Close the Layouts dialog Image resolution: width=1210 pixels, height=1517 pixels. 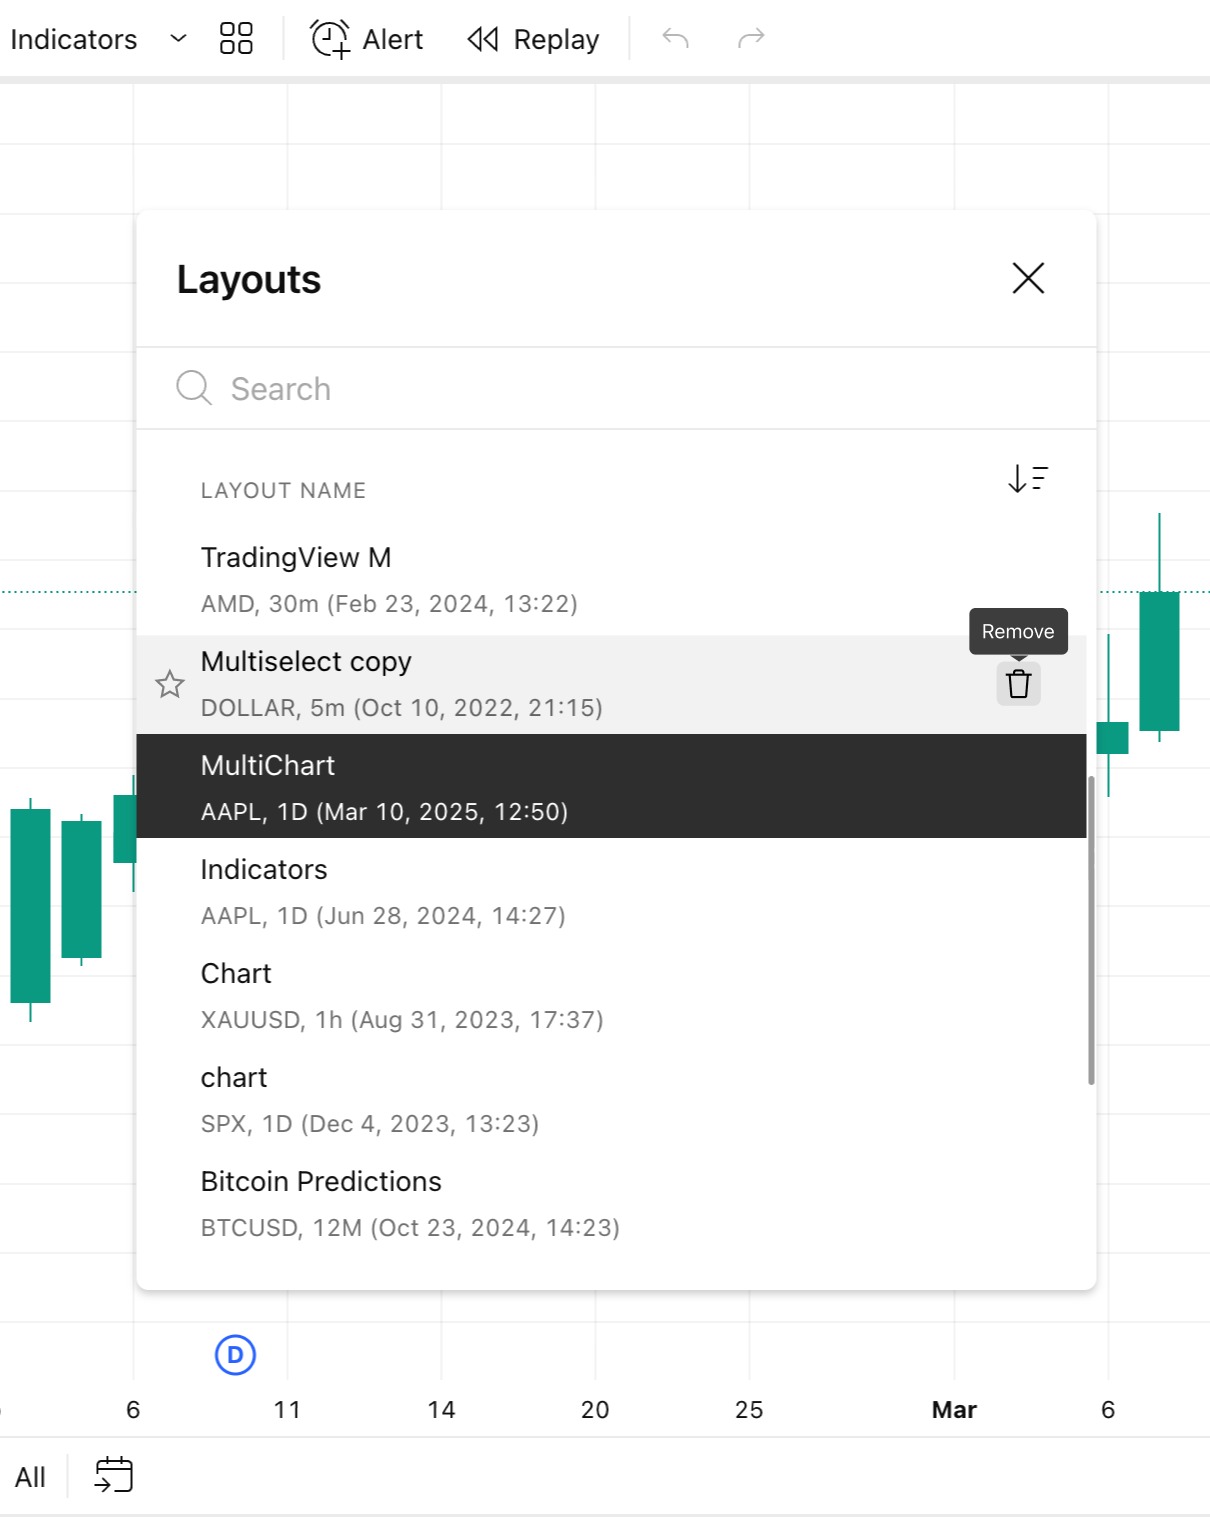coord(1028,278)
